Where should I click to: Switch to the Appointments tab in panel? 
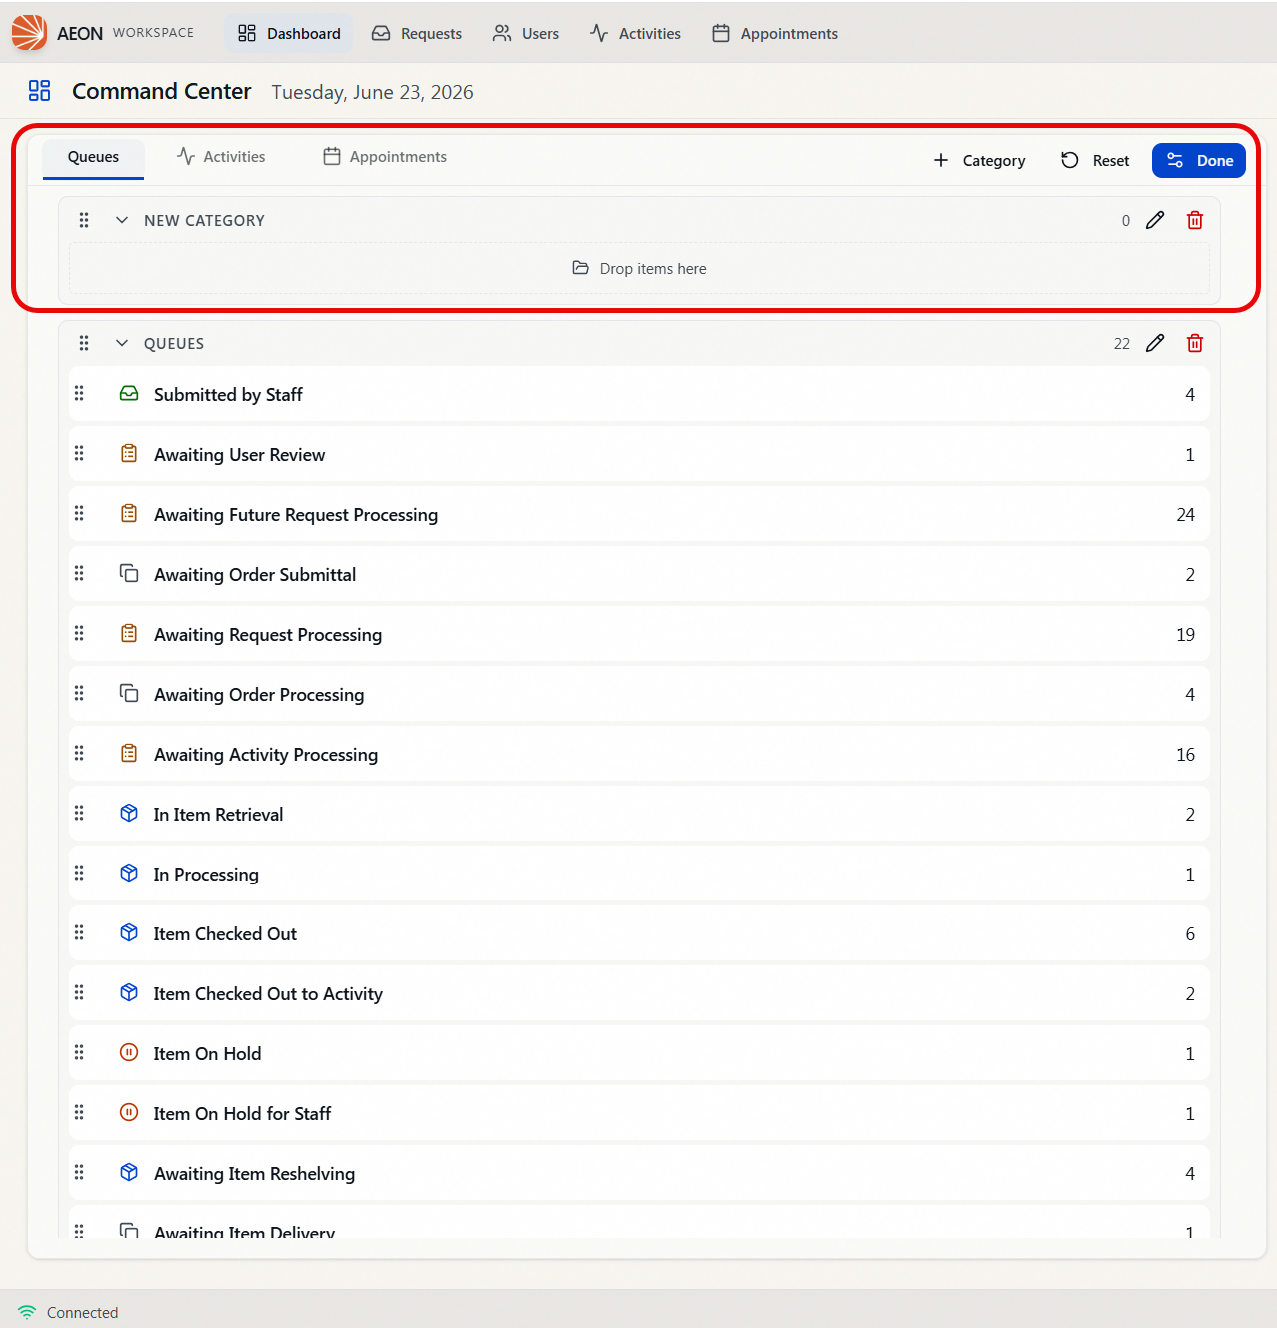385,157
